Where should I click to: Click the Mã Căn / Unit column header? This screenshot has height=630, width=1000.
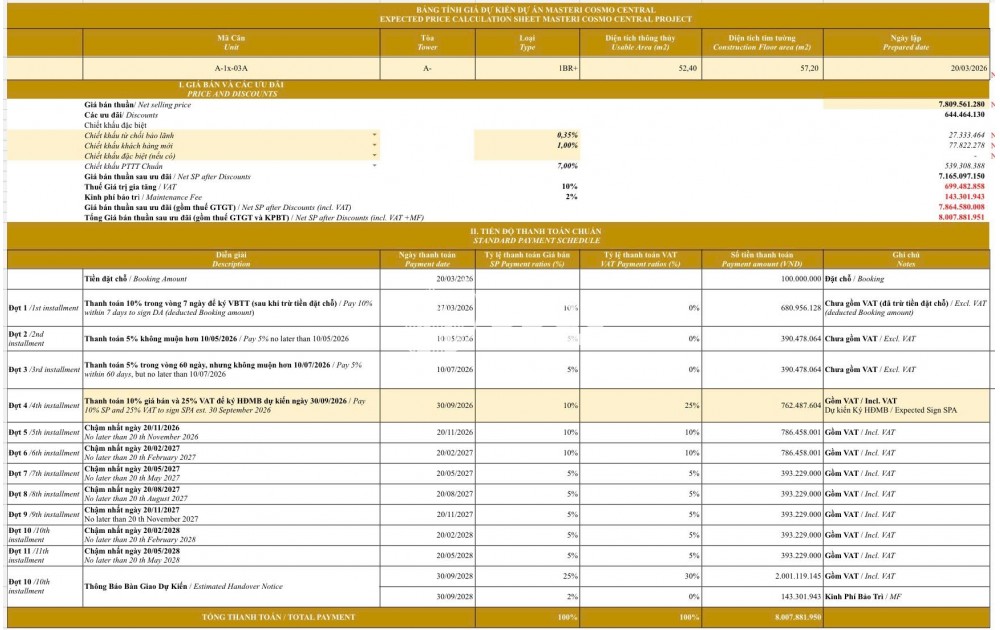coord(232,43)
